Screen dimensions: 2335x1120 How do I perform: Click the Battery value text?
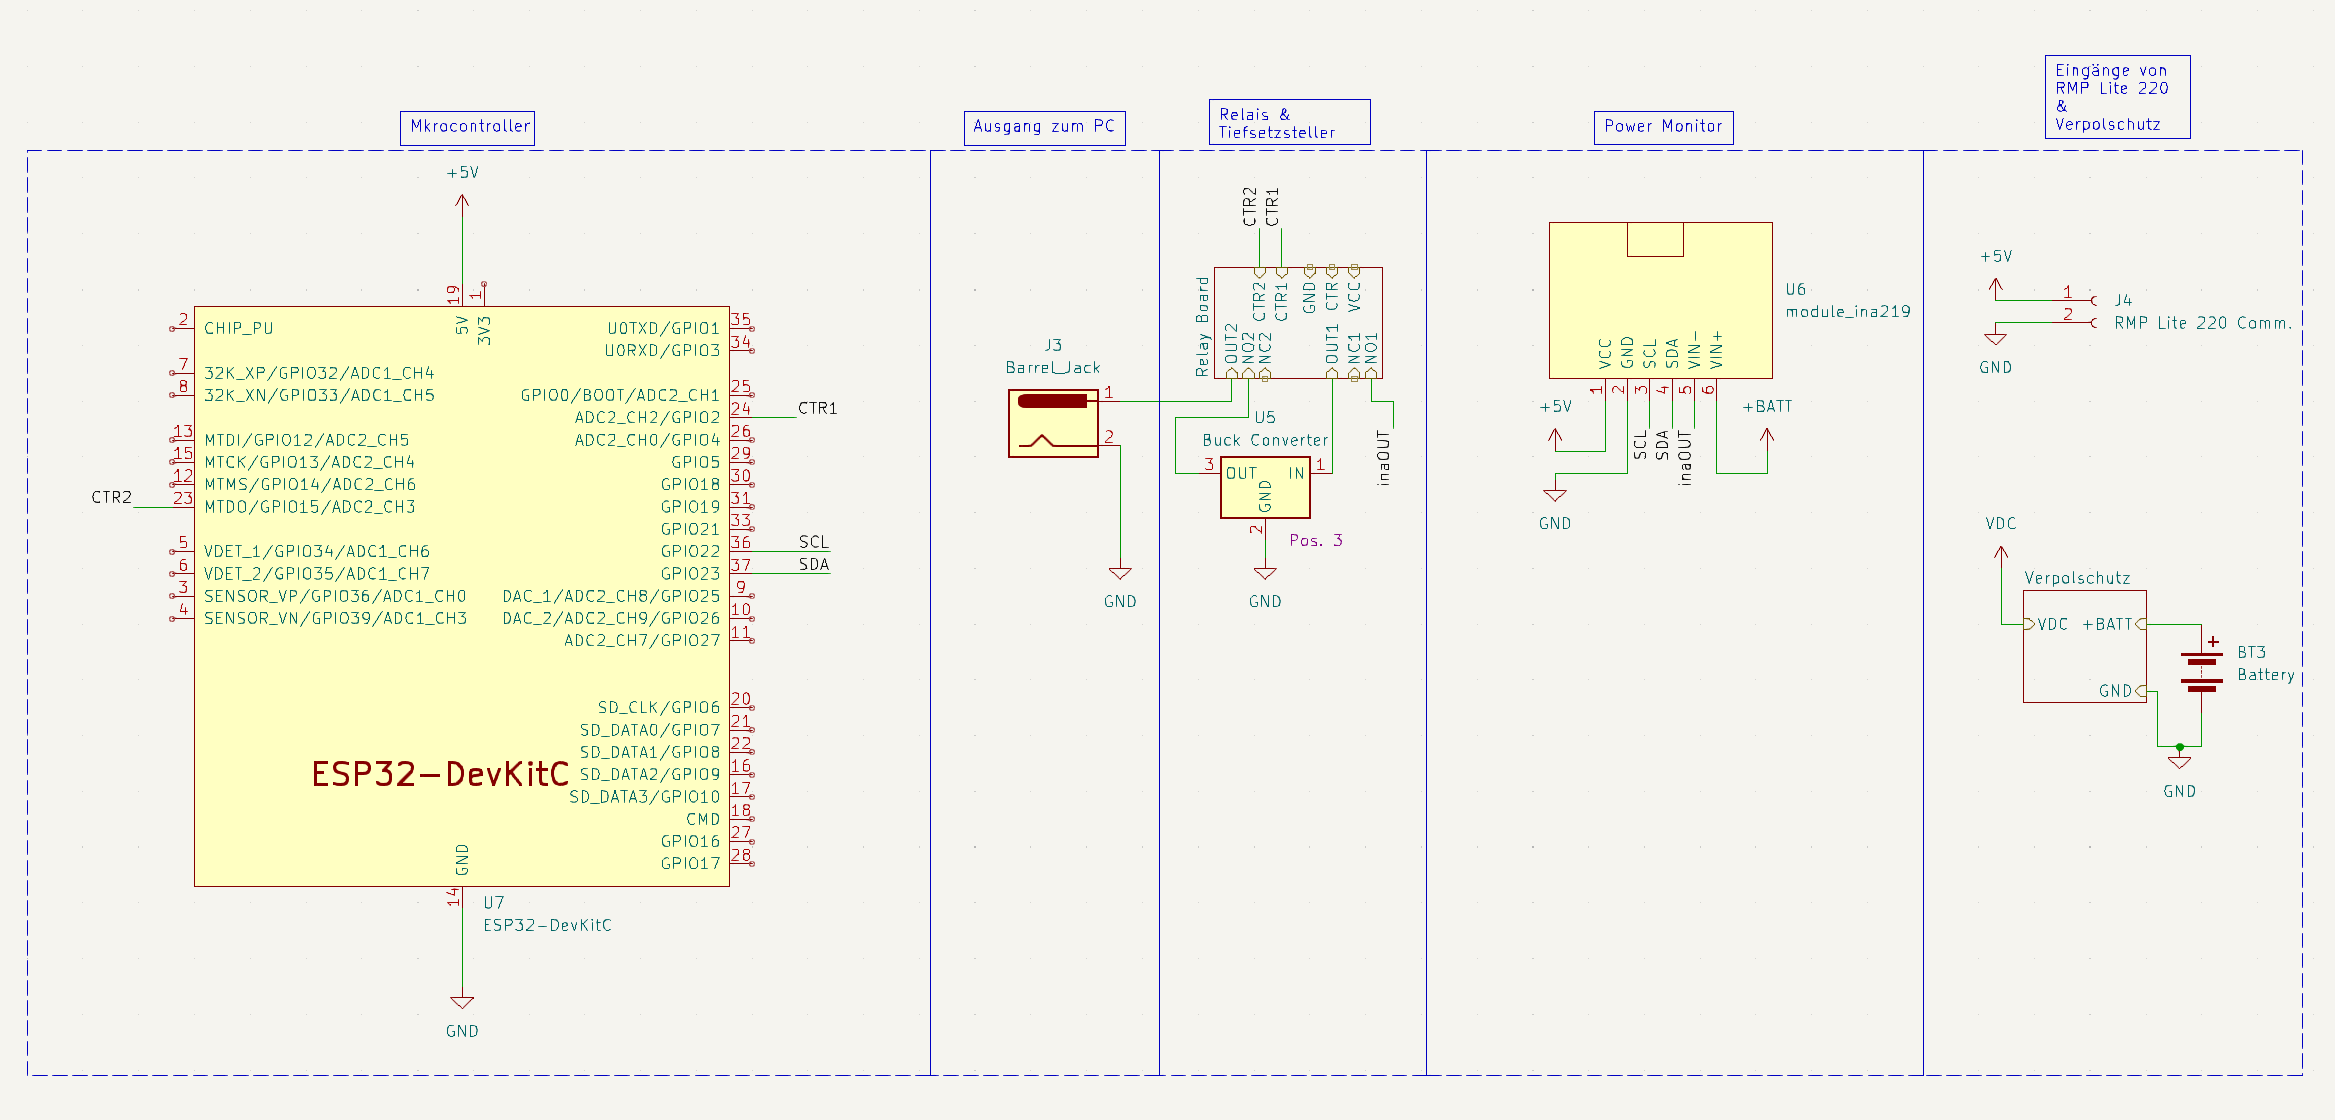click(x=2266, y=675)
